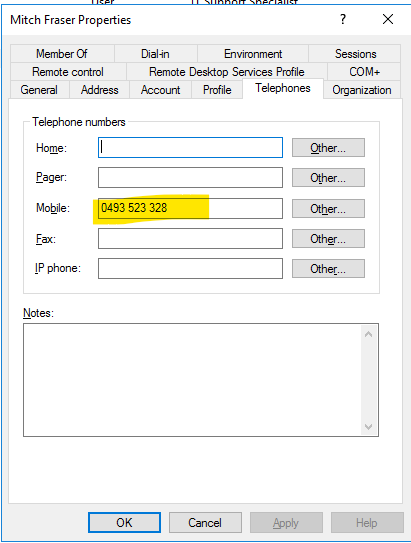Focus the Pager number input field
The height and width of the screenshot is (543, 411).
(x=190, y=178)
